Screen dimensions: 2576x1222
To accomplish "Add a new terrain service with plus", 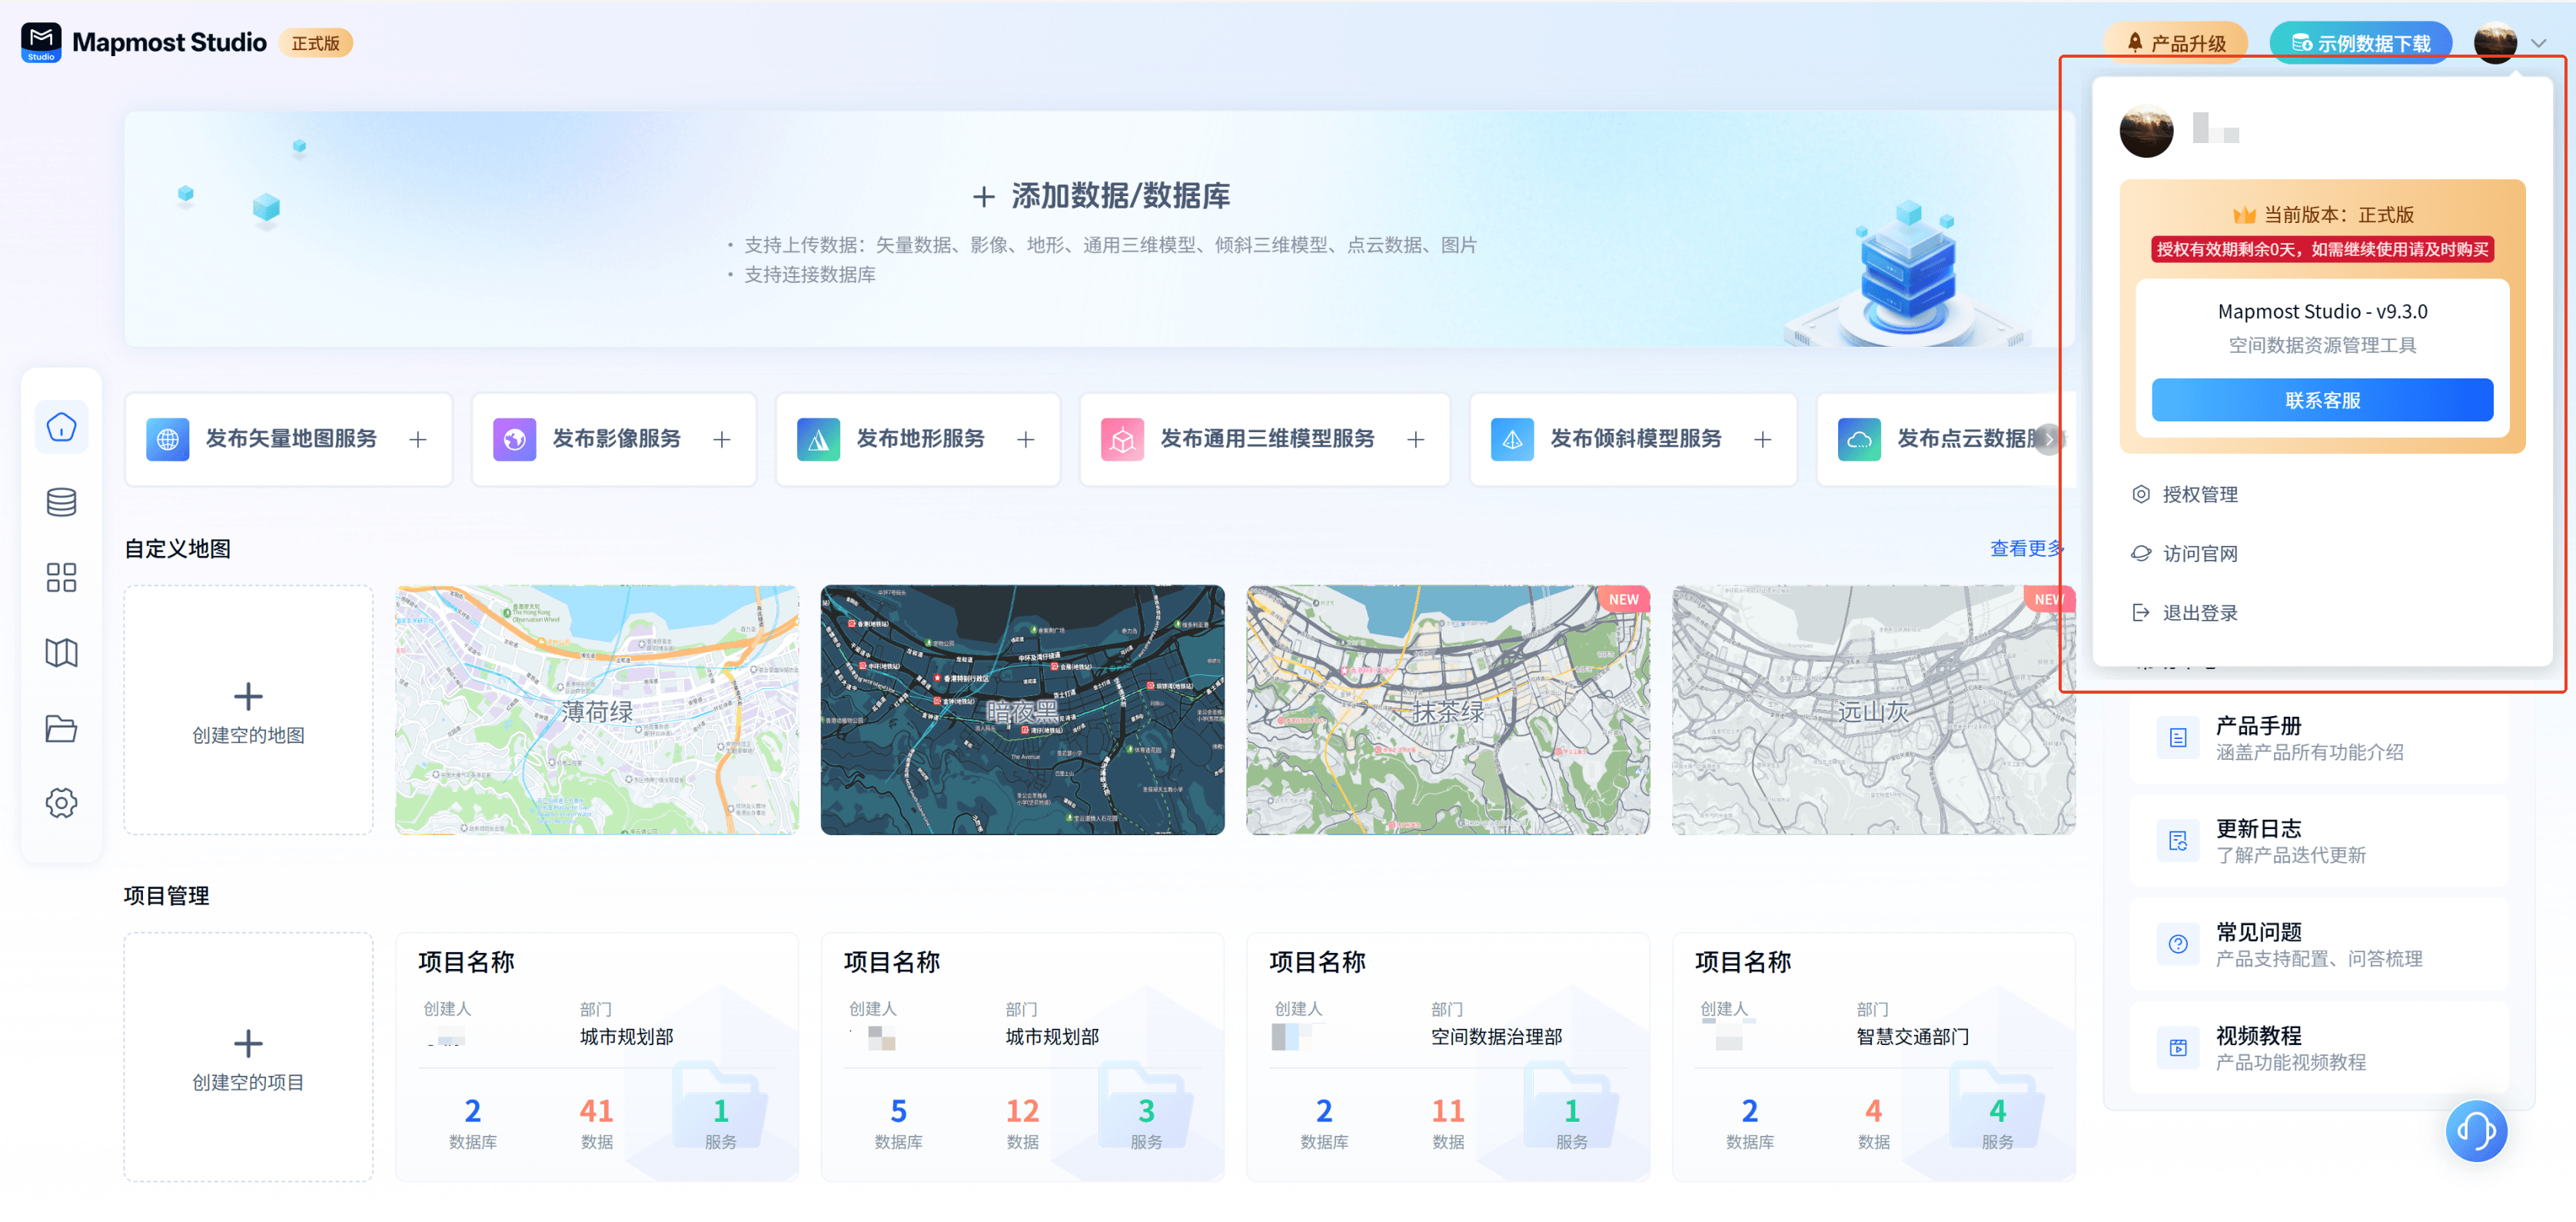I will pos(1025,439).
